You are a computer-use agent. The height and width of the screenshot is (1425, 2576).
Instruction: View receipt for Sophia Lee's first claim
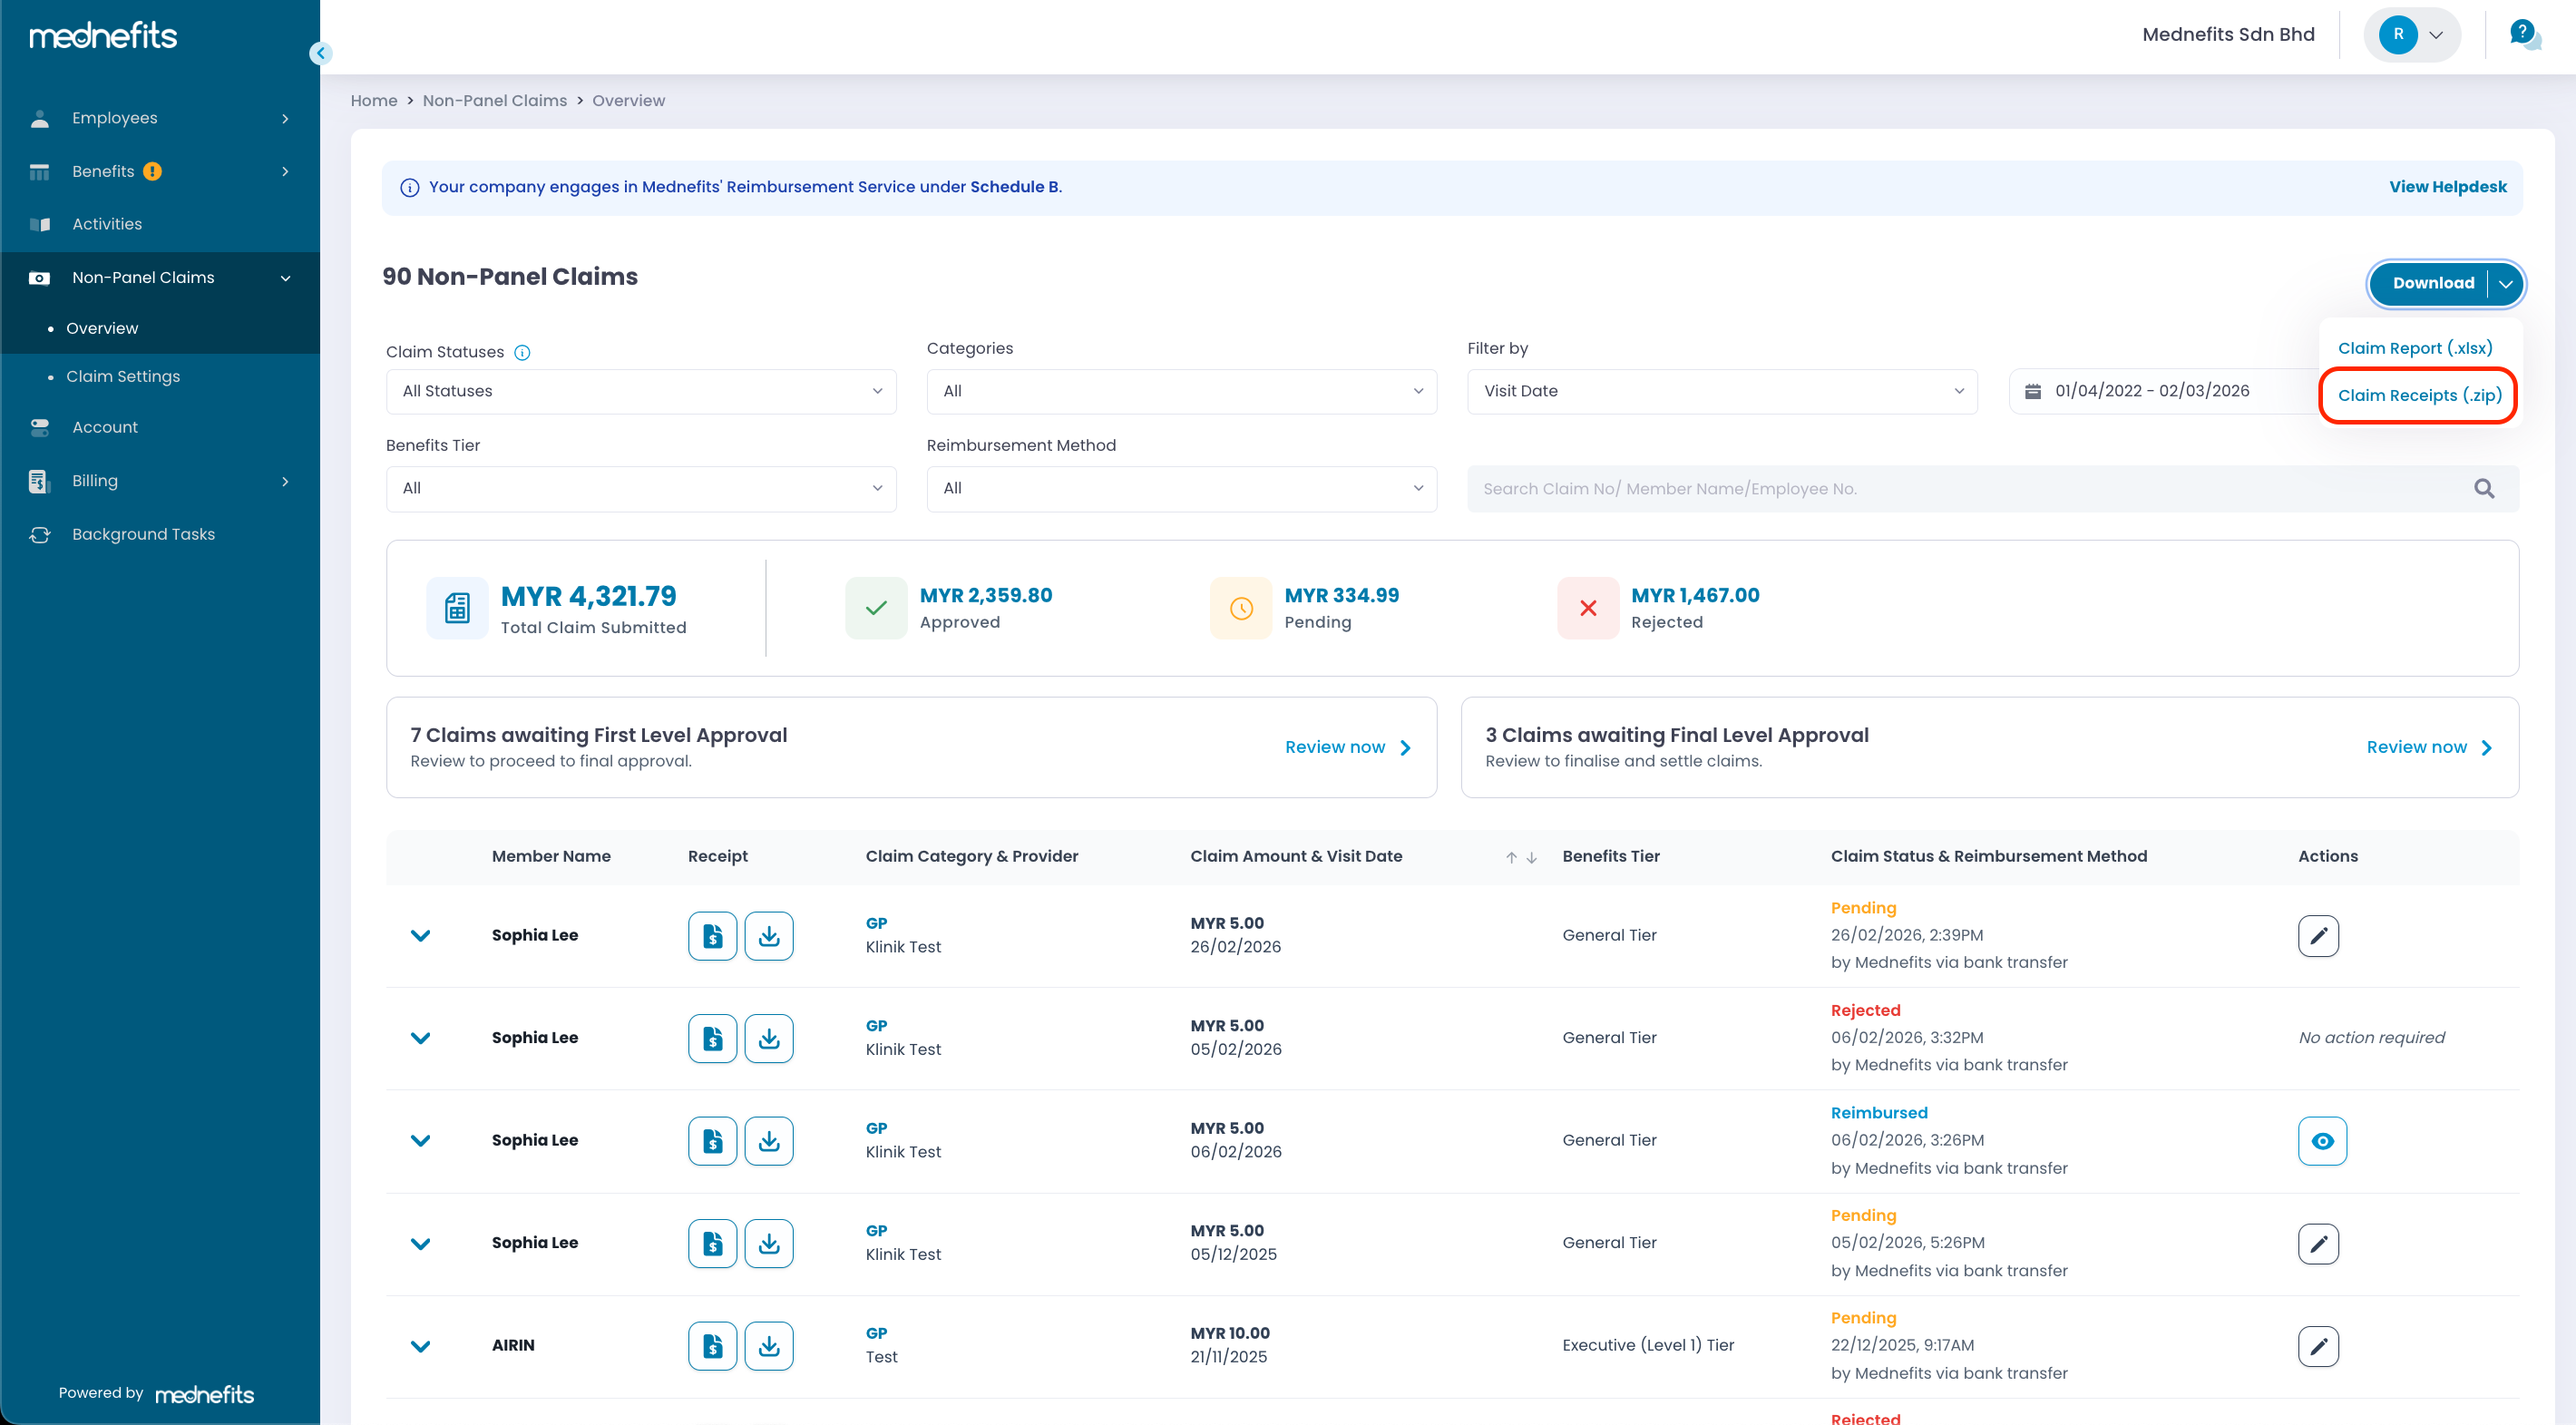712,936
